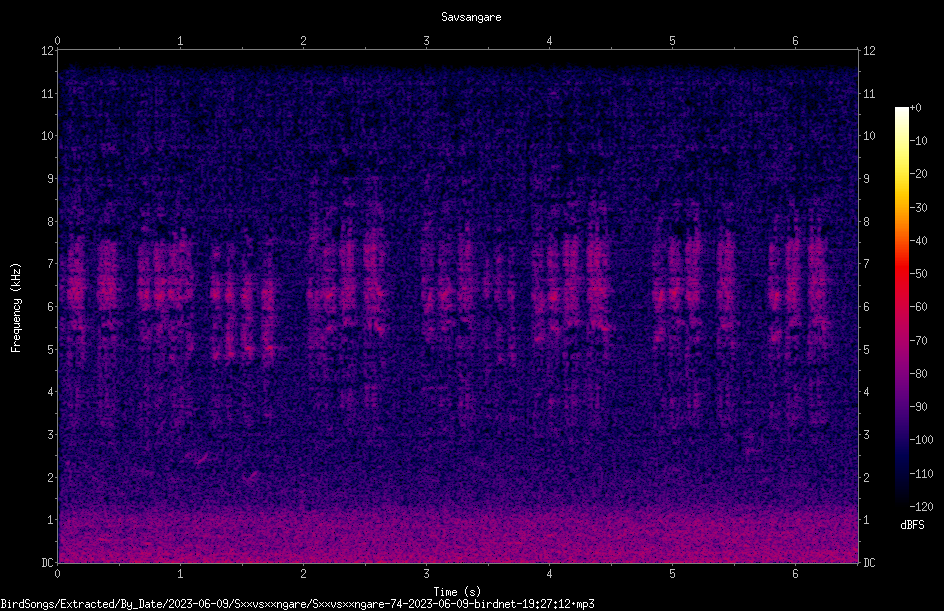Select the -90 color scale label

click(918, 407)
